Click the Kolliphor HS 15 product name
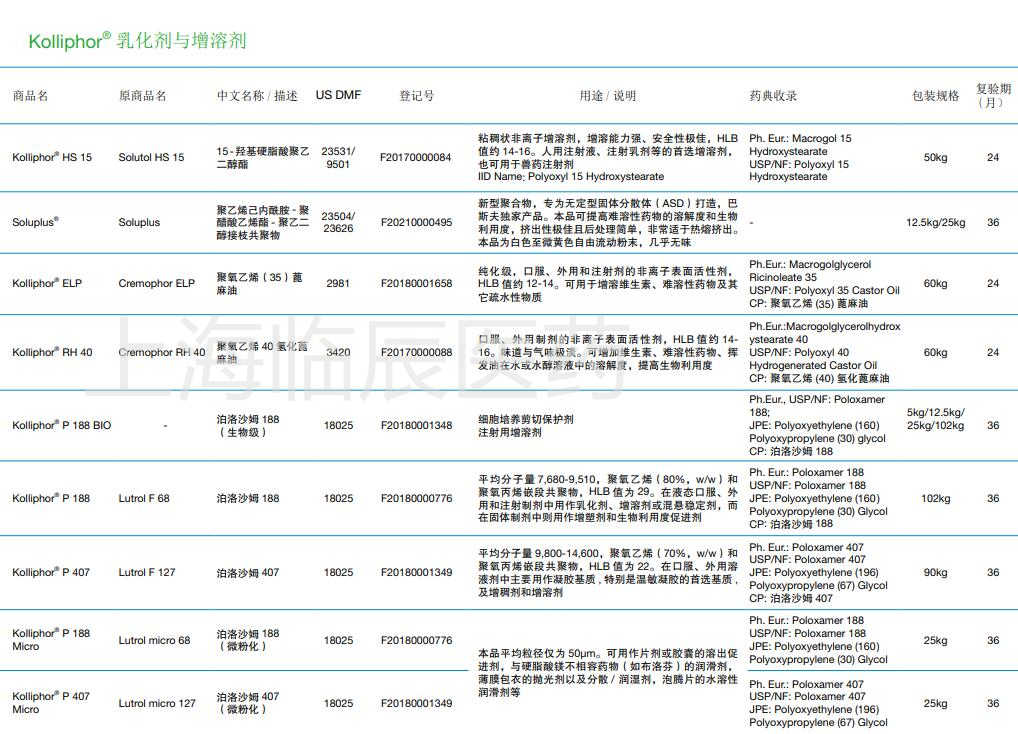 tap(52, 158)
